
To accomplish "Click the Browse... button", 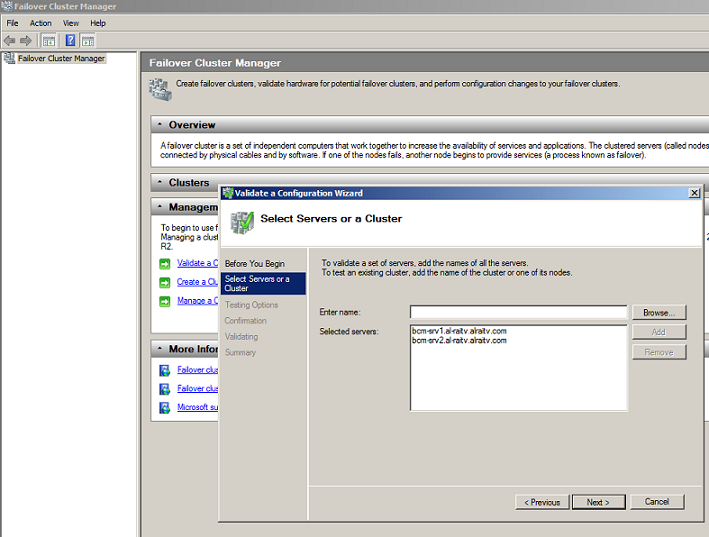I will (659, 312).
